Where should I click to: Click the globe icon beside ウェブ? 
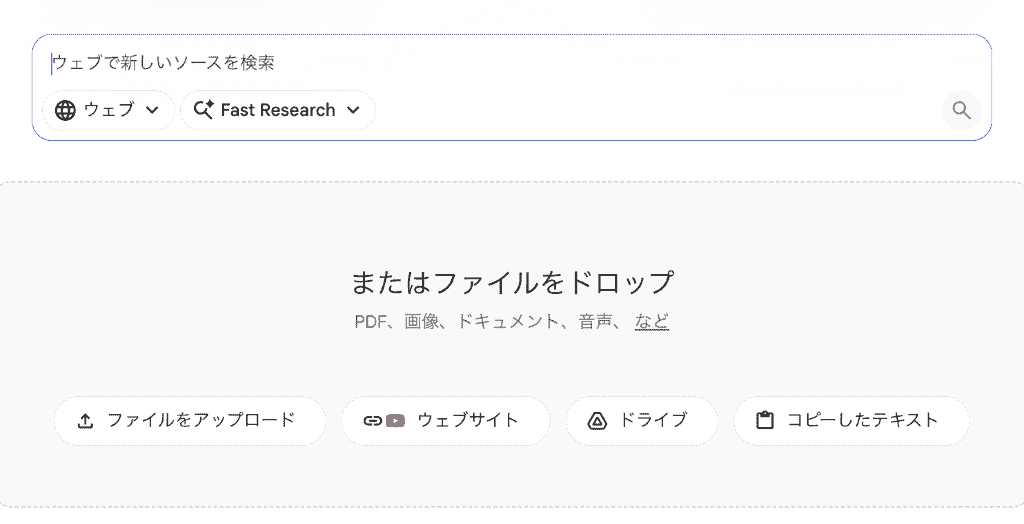pos(65,110)
